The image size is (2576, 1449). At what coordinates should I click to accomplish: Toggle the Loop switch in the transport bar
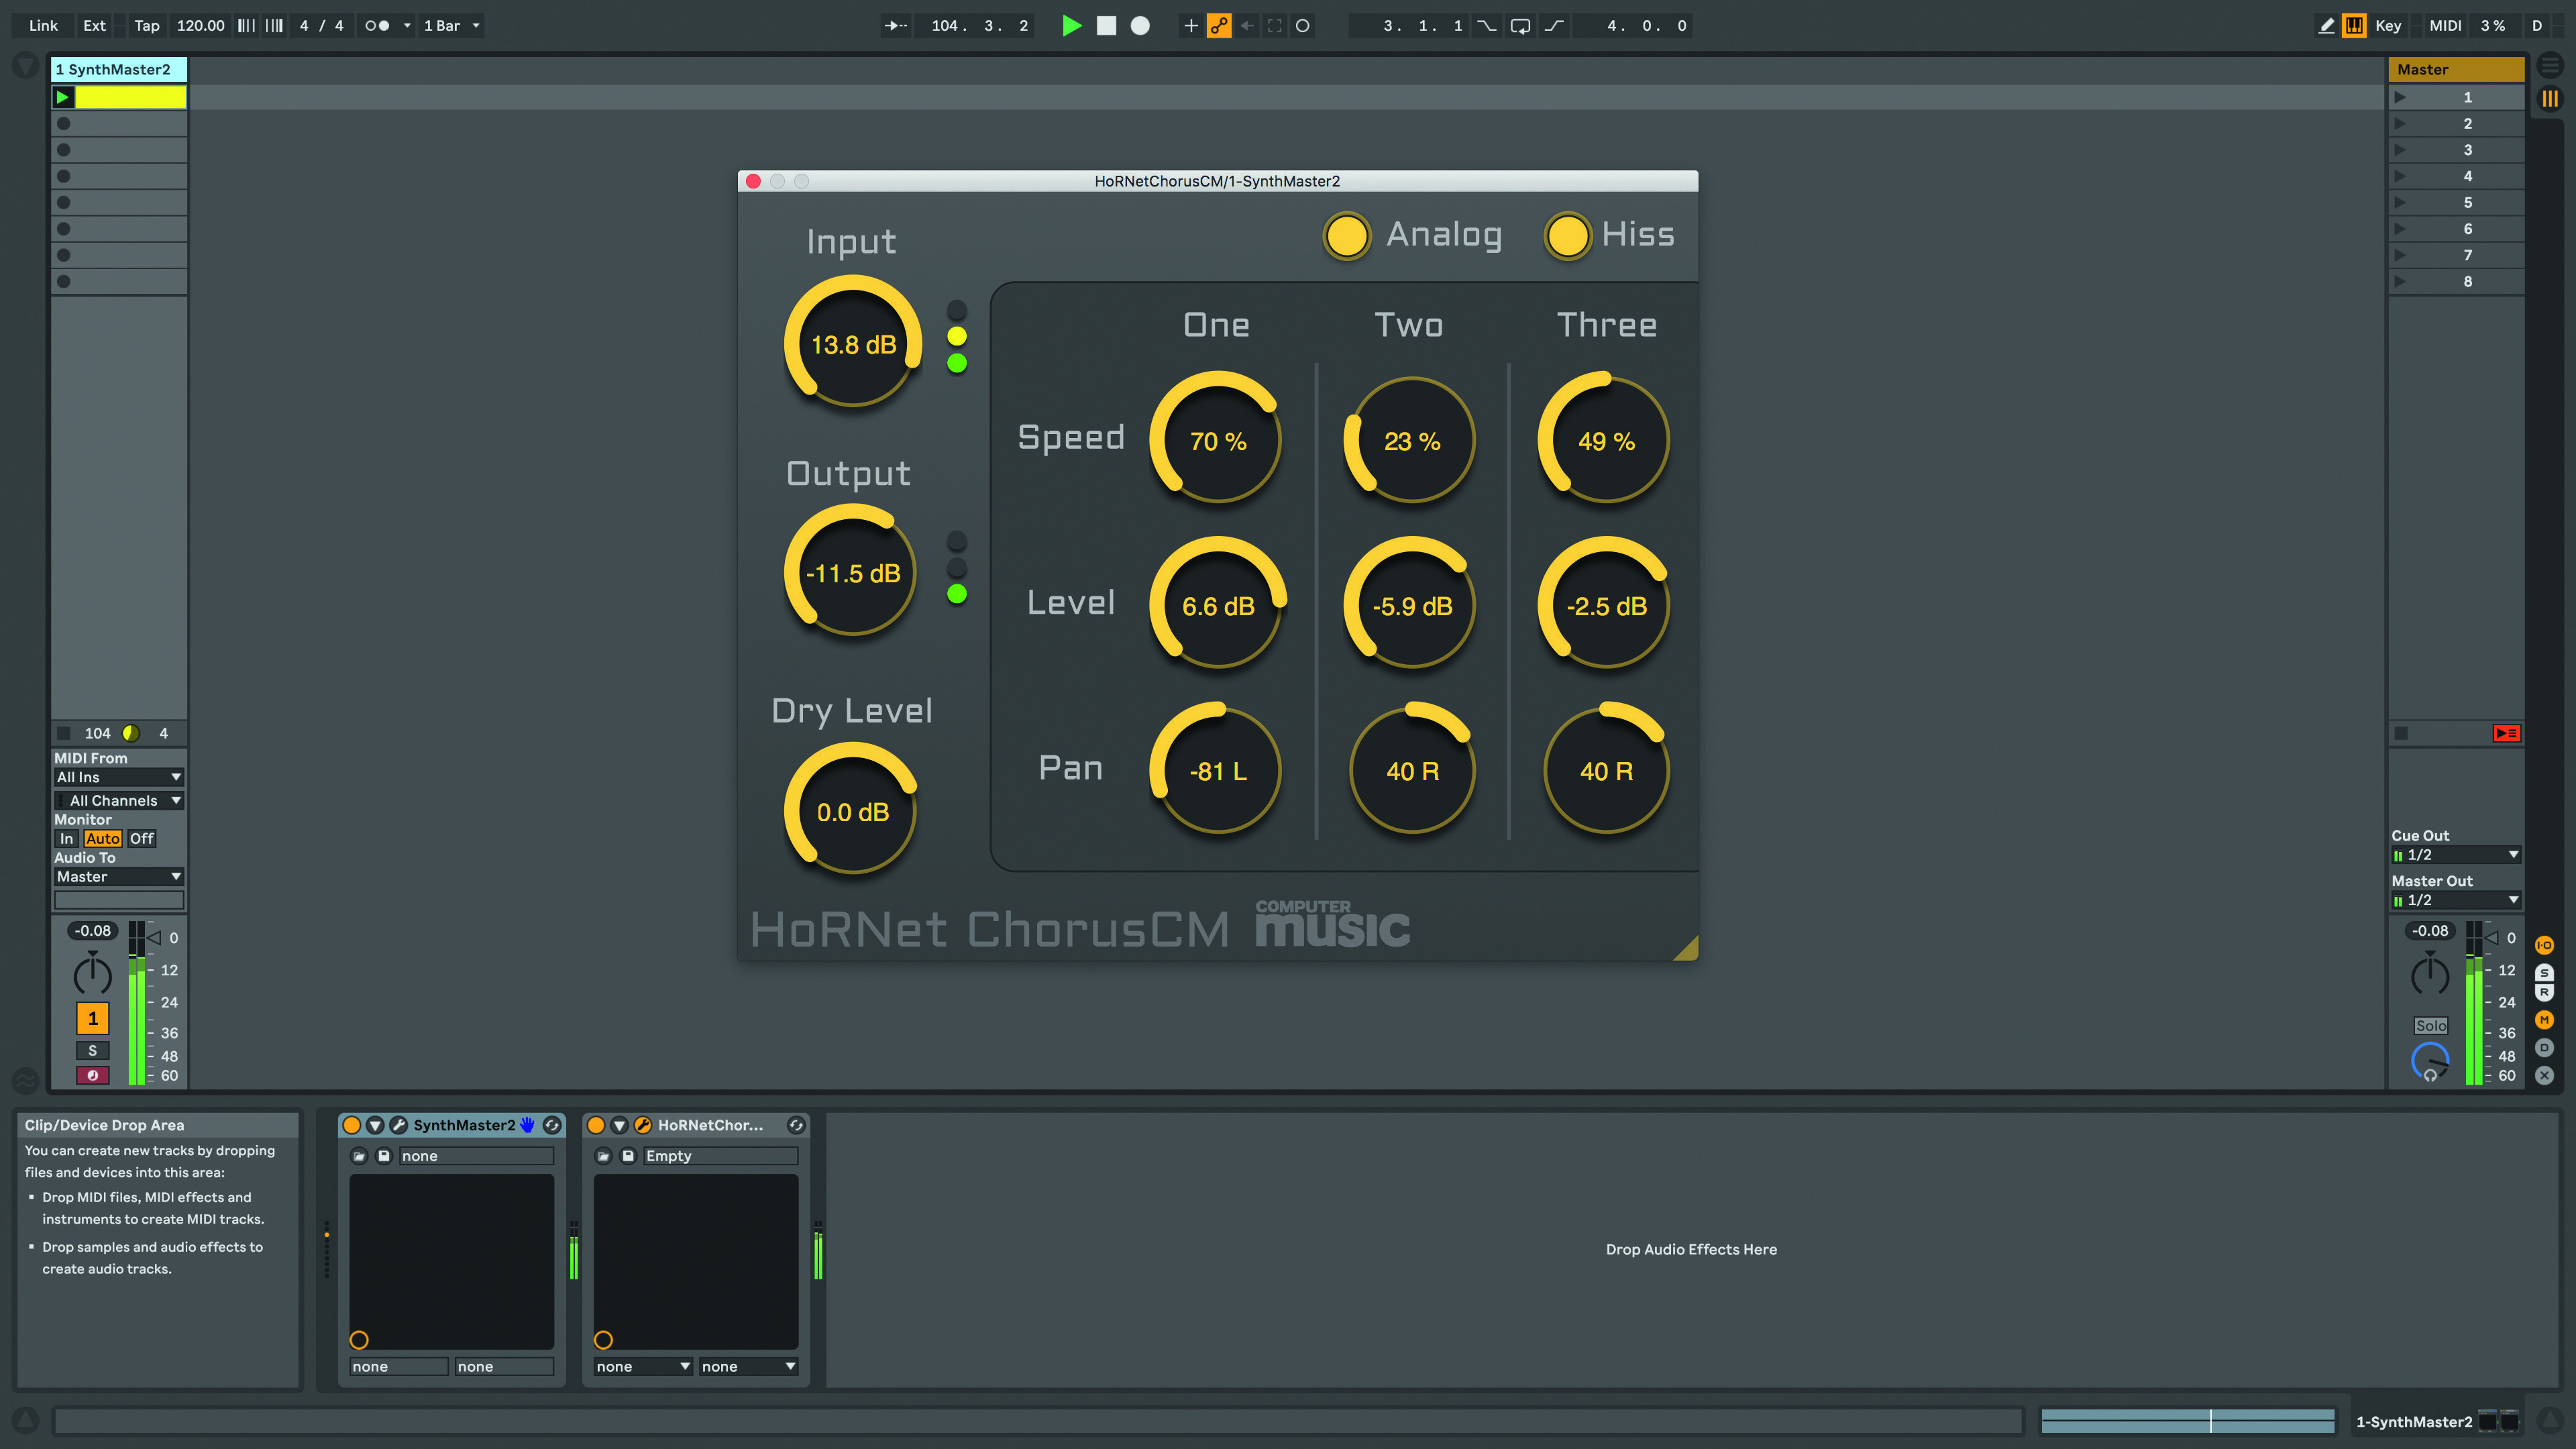coord(1520,26)
